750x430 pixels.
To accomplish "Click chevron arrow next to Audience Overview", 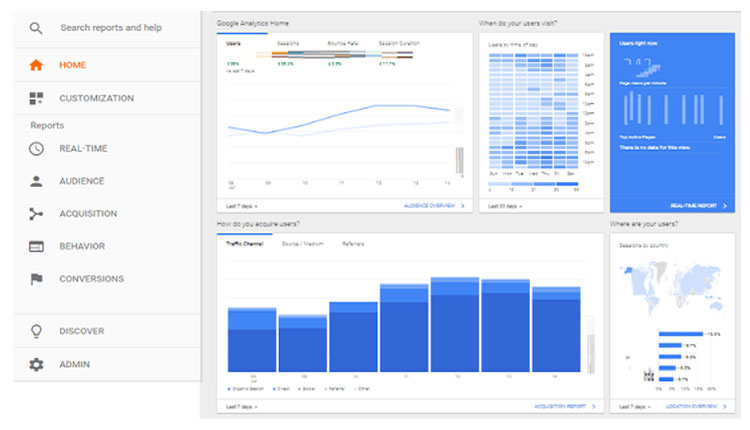I will pyautogui.click(x=463, y=206).
